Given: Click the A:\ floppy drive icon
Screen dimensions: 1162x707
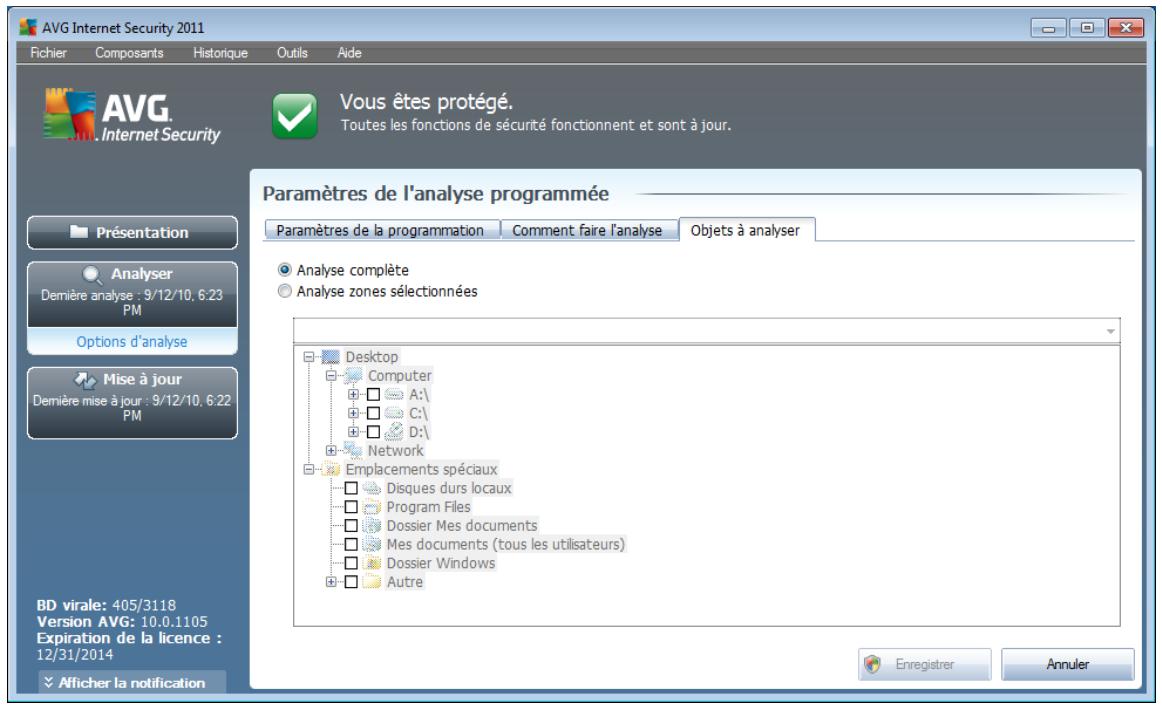Looking at the screenshot, I should click(x=394, y=394).
